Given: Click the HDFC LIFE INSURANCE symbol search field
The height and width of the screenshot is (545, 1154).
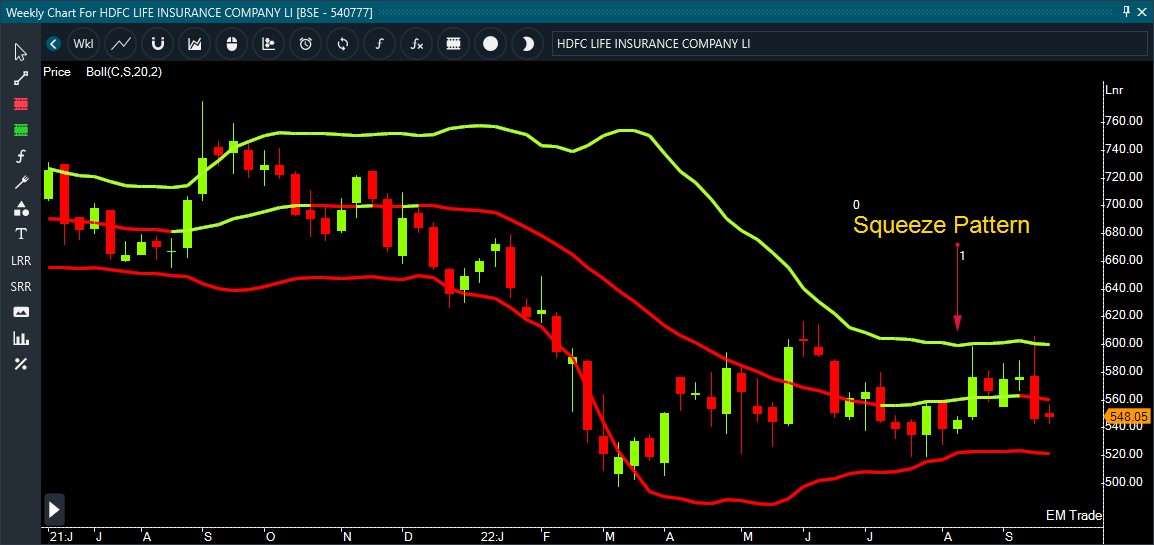Looking at the screenshot, I should point(848,44).
